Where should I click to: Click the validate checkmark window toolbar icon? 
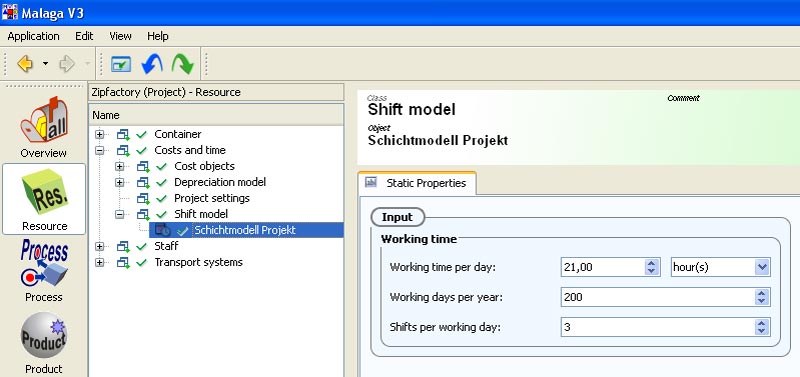tap(121, 64)
